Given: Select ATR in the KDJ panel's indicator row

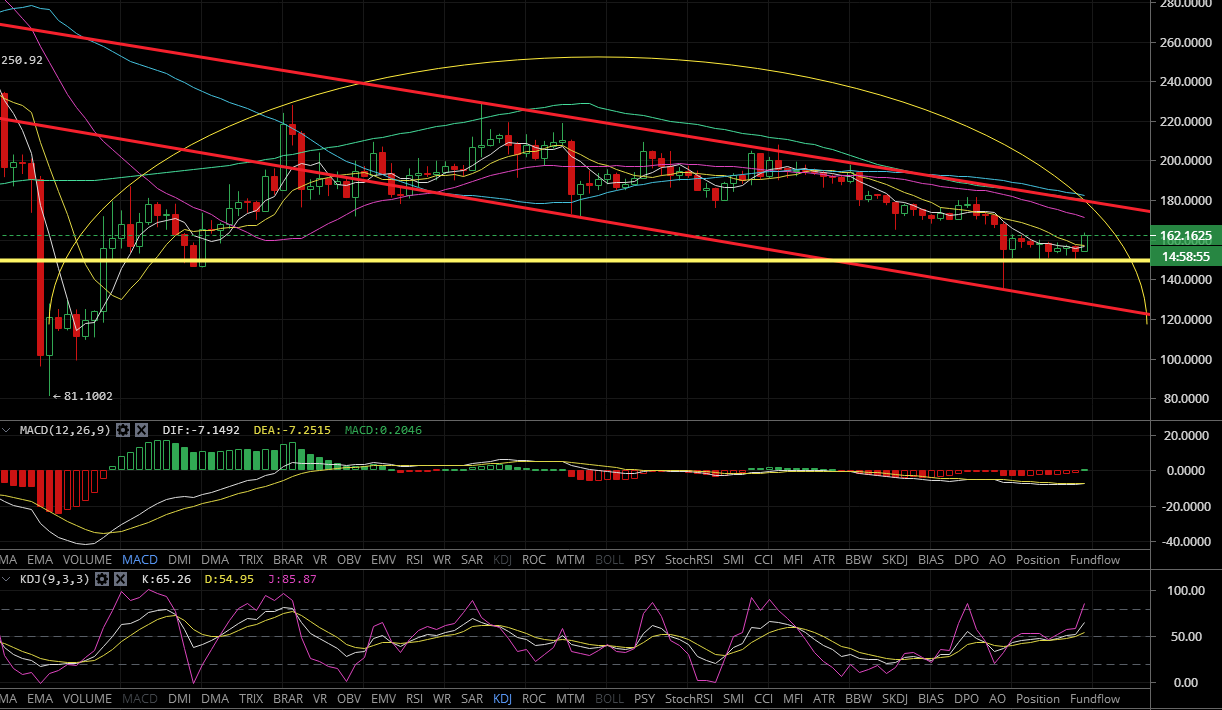Looking at the screenshot, I should click(824, 698).
